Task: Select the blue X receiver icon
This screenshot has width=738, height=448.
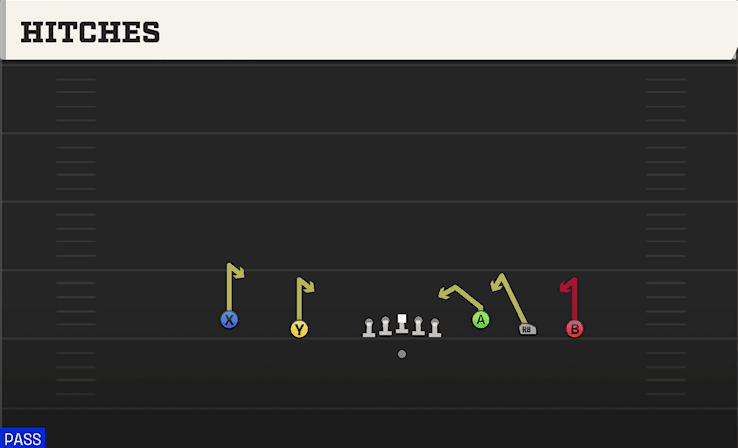Action: [229, 320]
